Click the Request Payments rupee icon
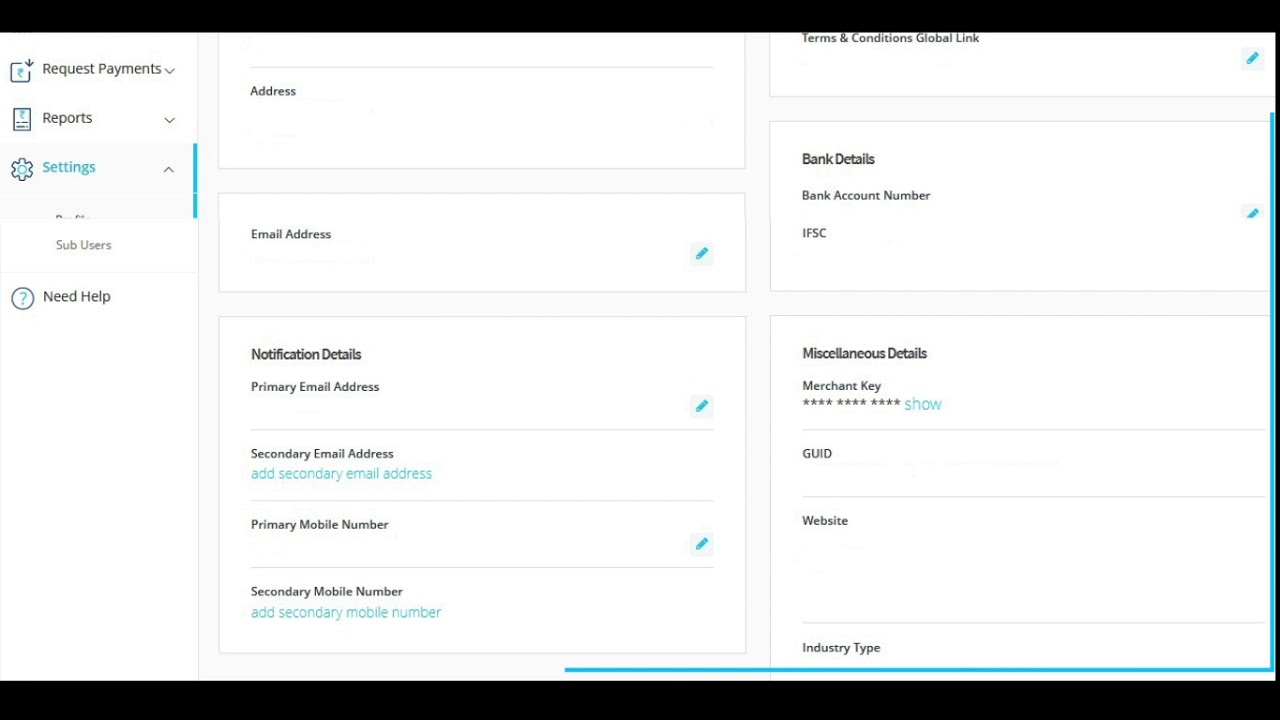The image size is (1280, 720). 21,70
